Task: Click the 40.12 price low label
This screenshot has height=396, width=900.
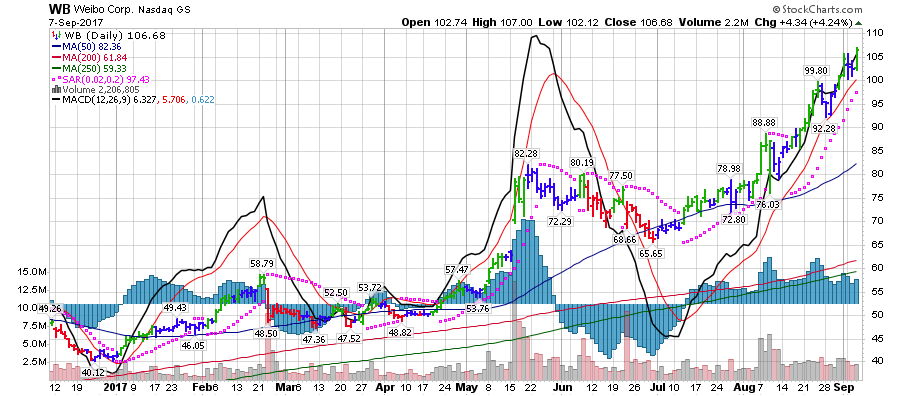Action: [93, 372]
